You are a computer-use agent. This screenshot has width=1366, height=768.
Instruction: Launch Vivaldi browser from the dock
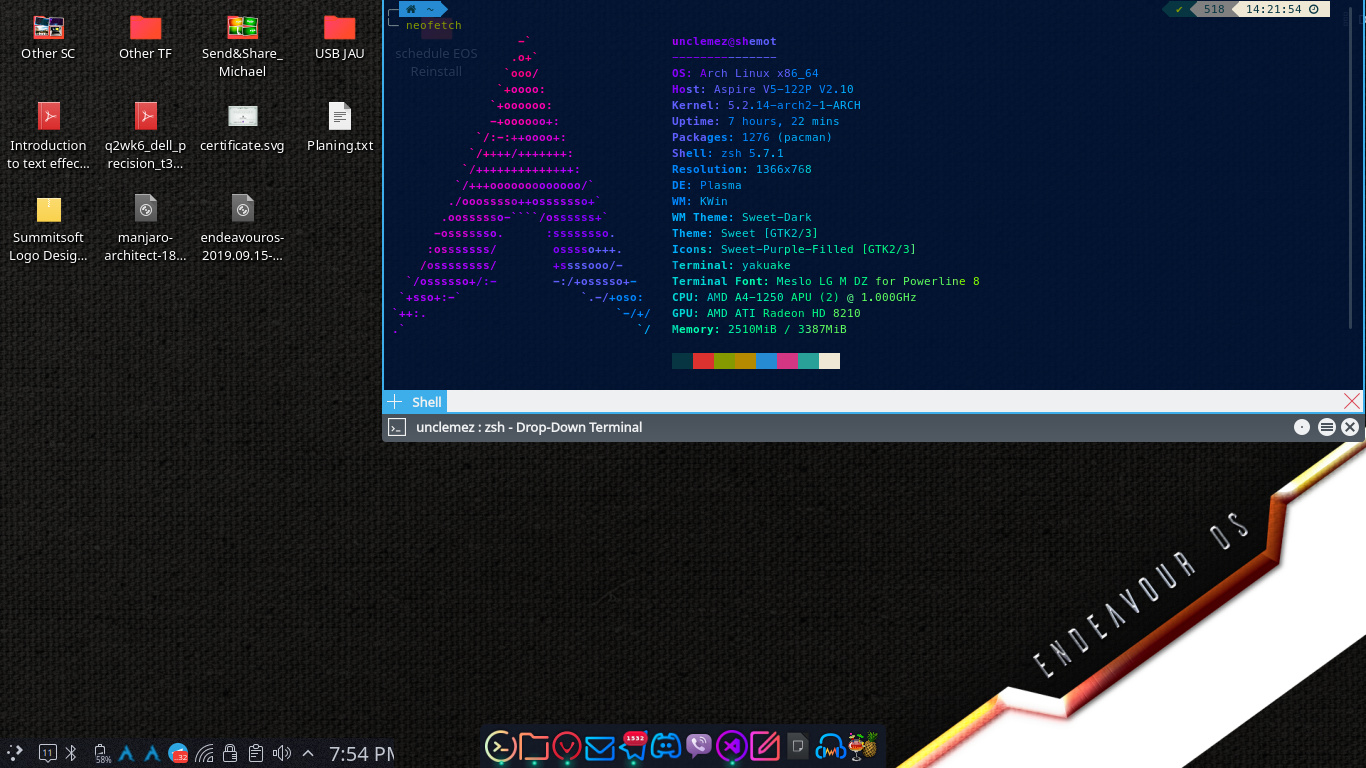(567, 746)
